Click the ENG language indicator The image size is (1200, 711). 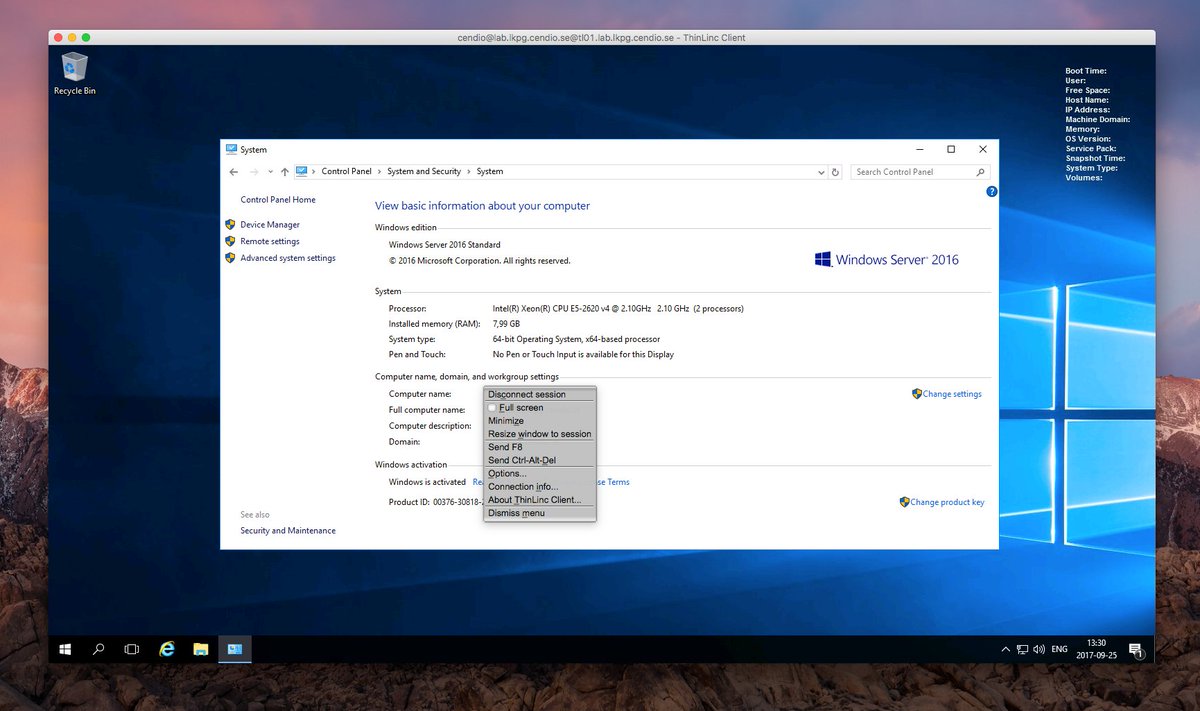(1060, 649)
